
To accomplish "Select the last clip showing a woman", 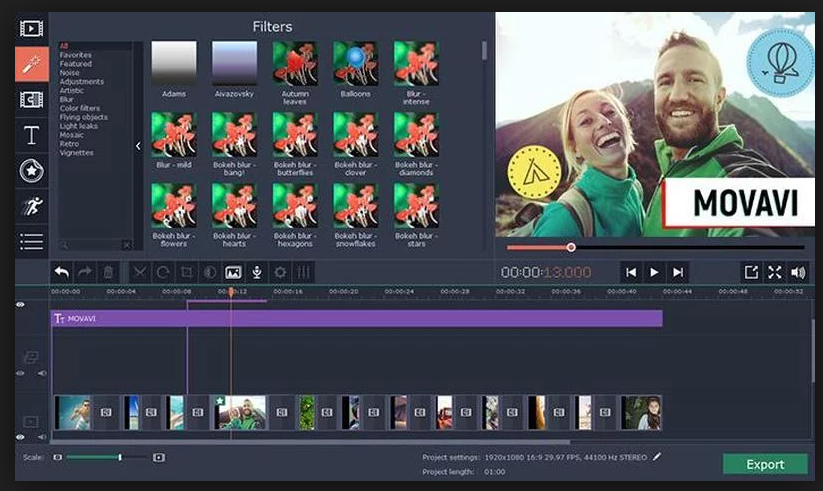I will pyautogui.click(x=641, y=413).
